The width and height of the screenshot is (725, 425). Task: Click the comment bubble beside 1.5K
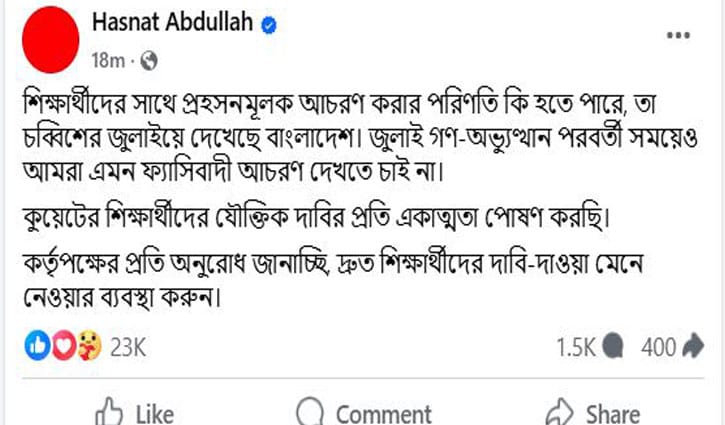[615, 347]
